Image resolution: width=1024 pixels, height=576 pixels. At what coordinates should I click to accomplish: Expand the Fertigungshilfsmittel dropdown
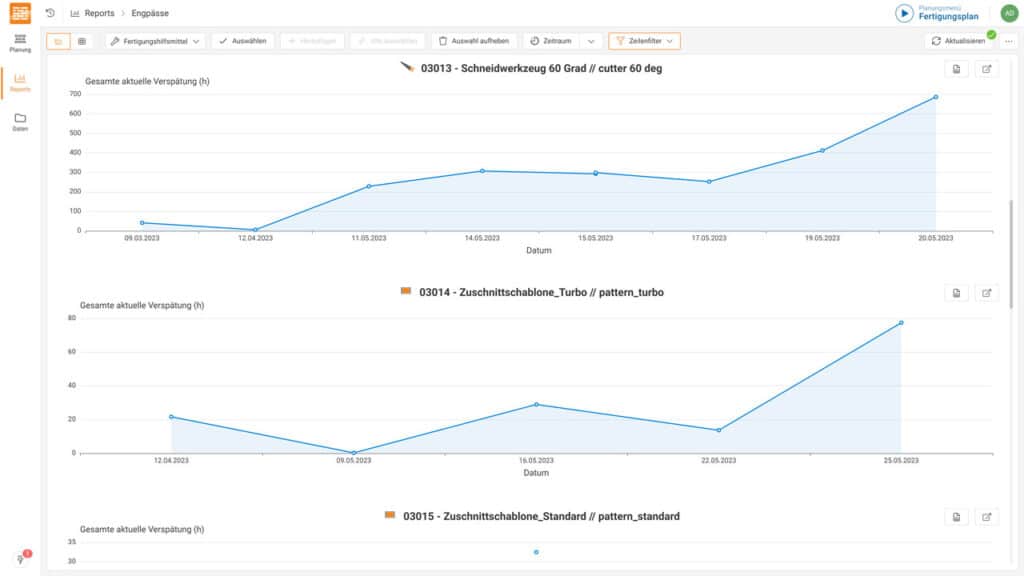[155, 41]
